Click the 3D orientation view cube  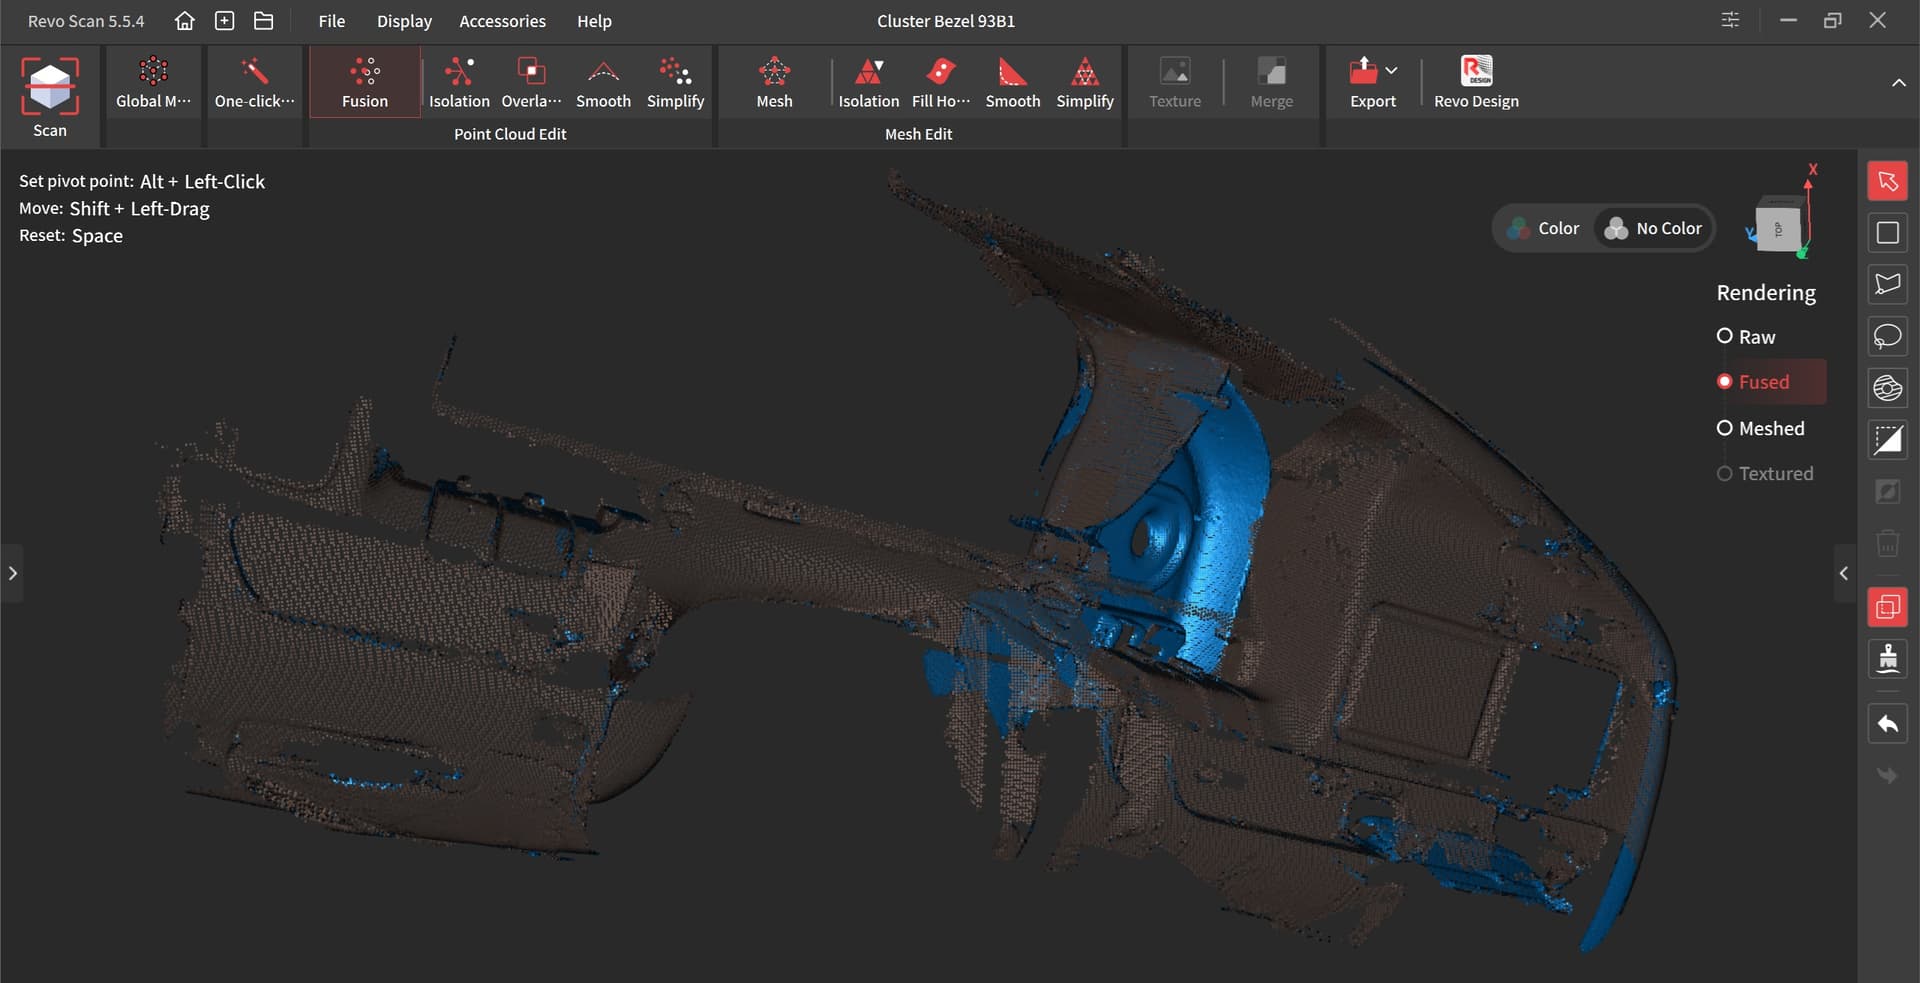[1778, 227]
